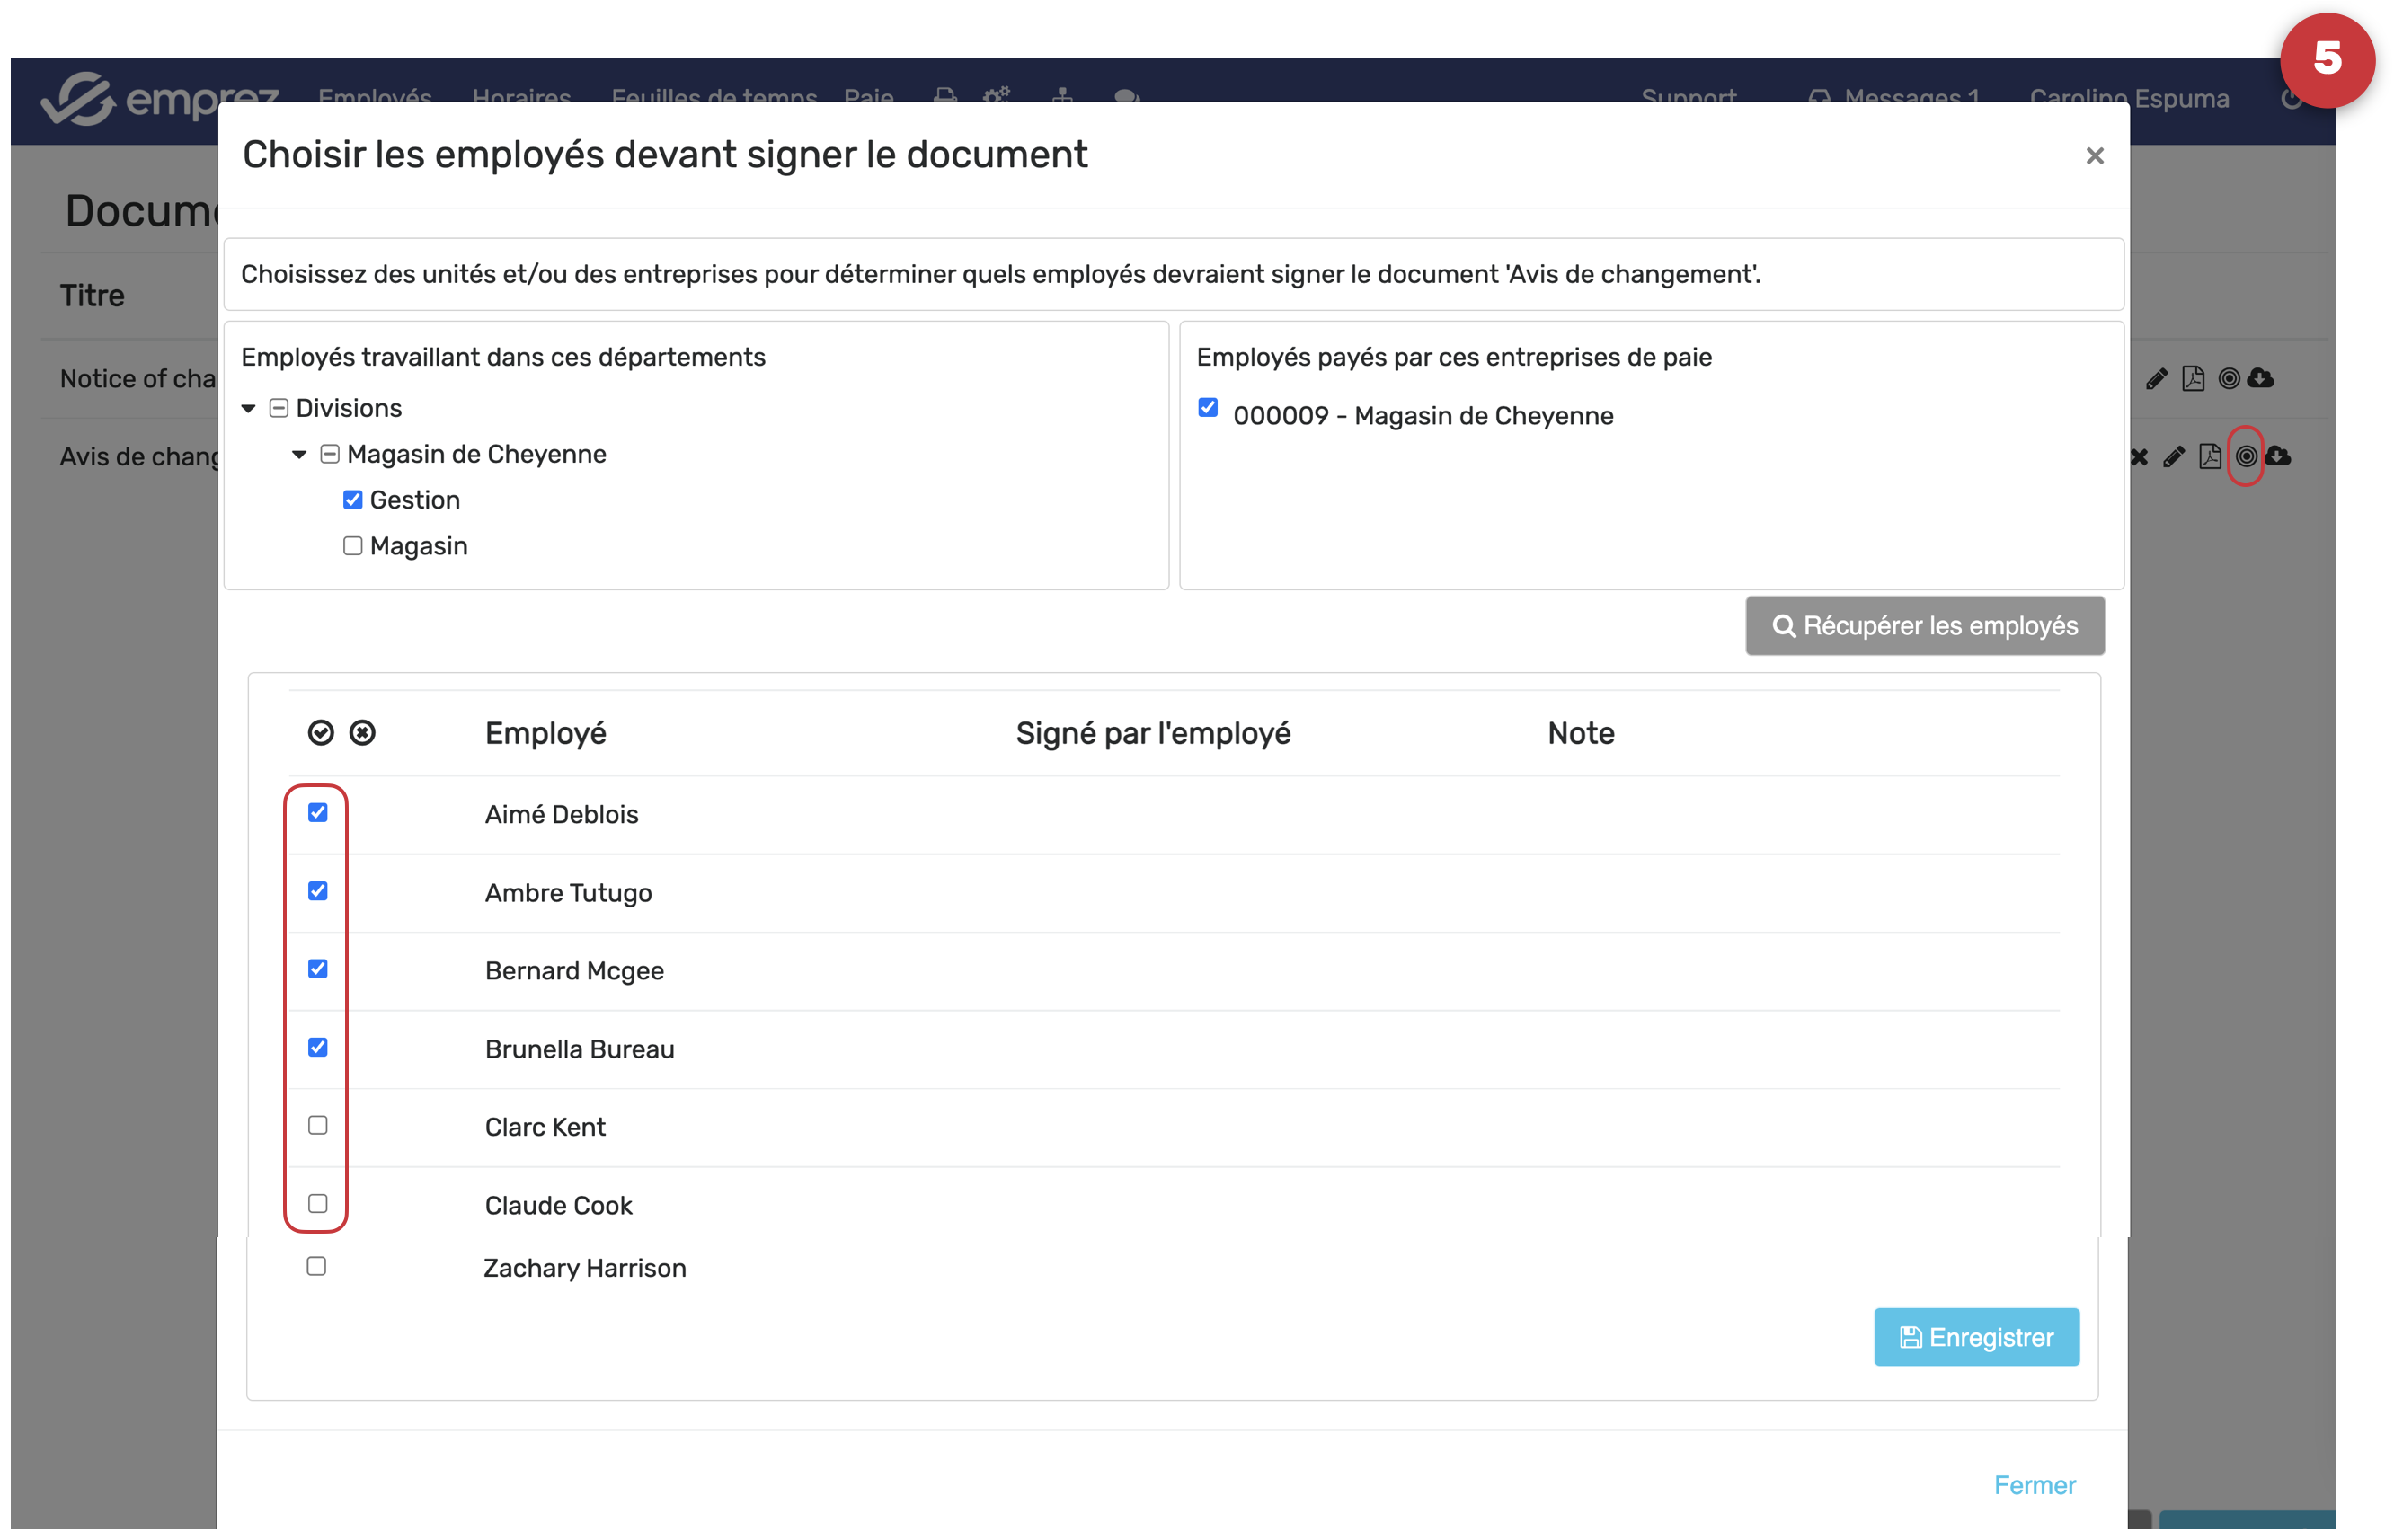Select all employees with check-circle icon
Image resolution: width=2394 pixels, height=1540 pixels.
coord(320,733)
